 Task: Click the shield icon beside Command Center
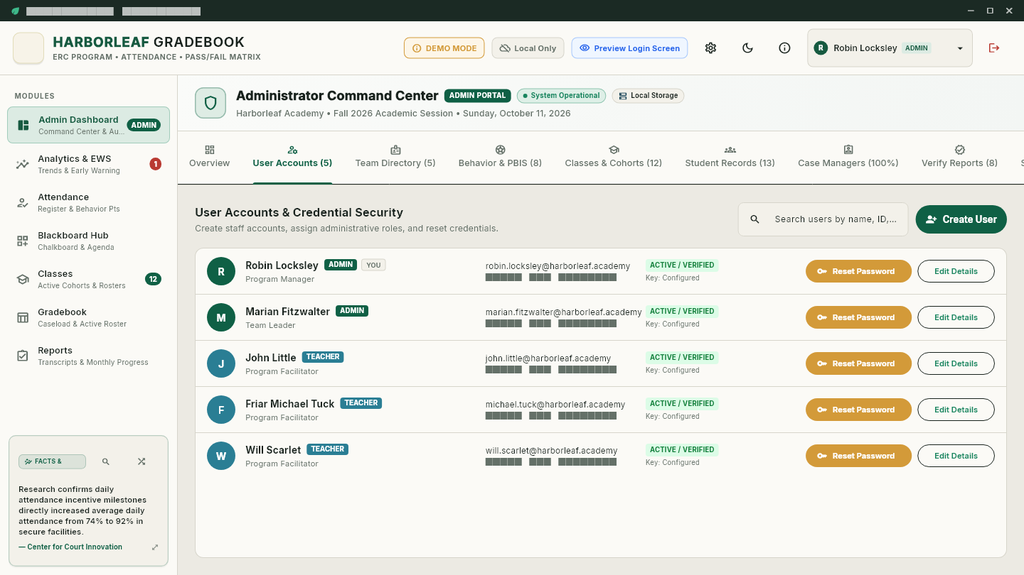(210, 103)
